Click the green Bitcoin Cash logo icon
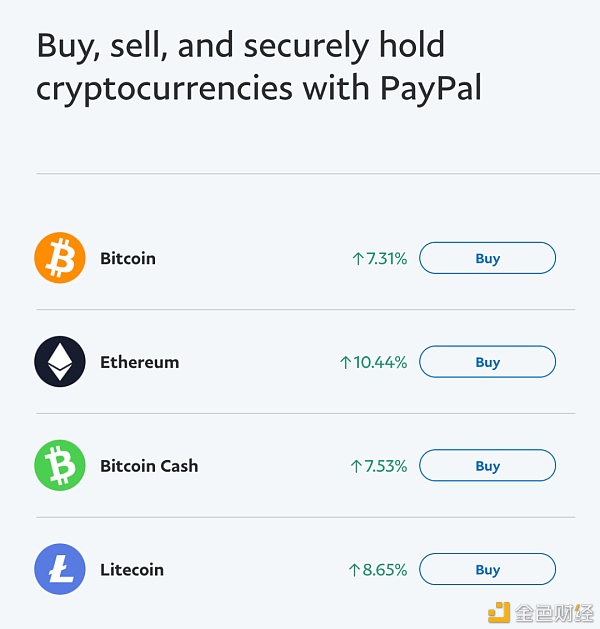 tap(60, 466)
